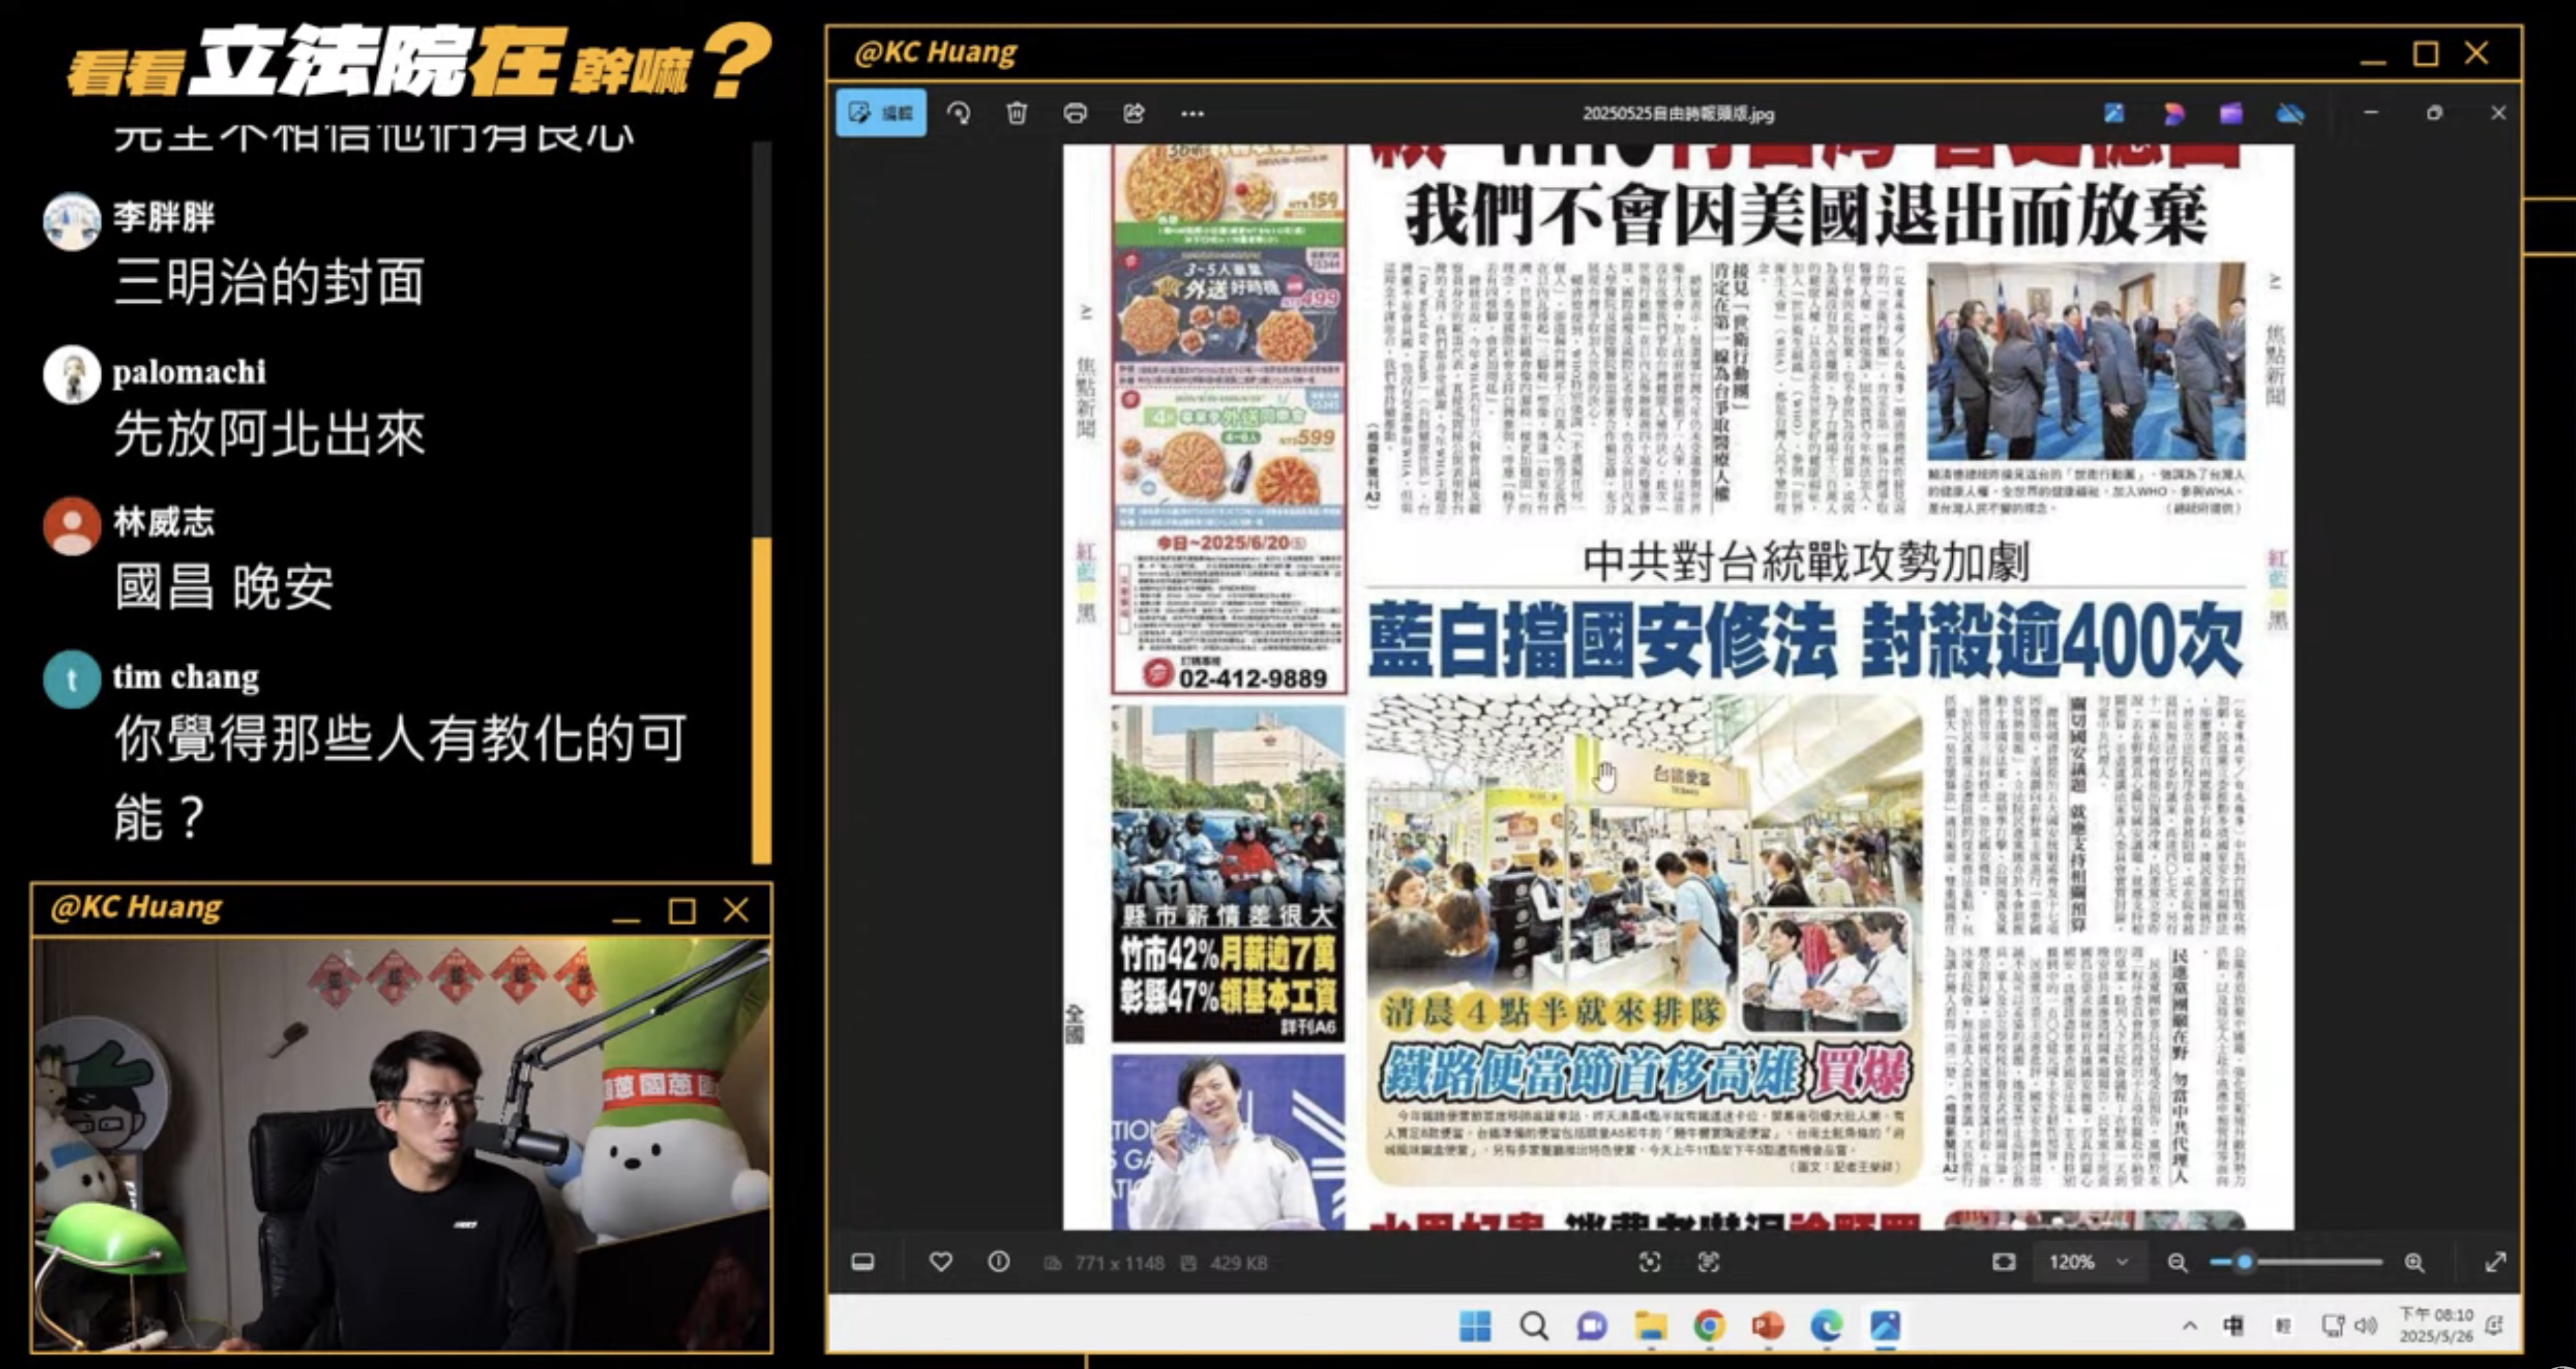This screenshot has width=2576, height=1369.
Task: Click the zoom slider handle
Action: coord(2245,1262)
